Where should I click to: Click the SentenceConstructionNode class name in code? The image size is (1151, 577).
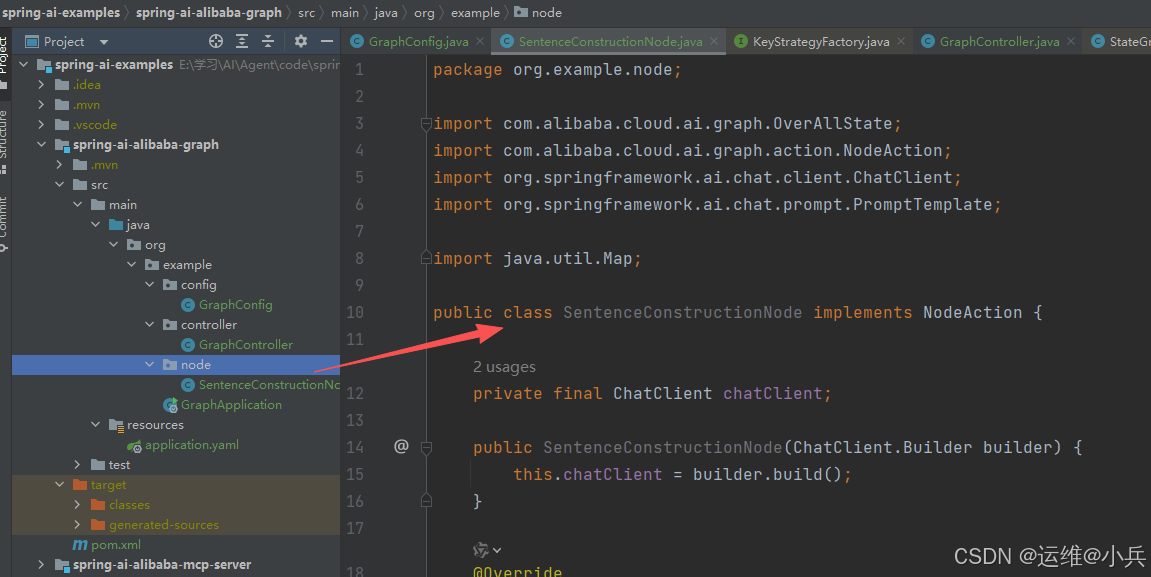click(x=683, y=313)
